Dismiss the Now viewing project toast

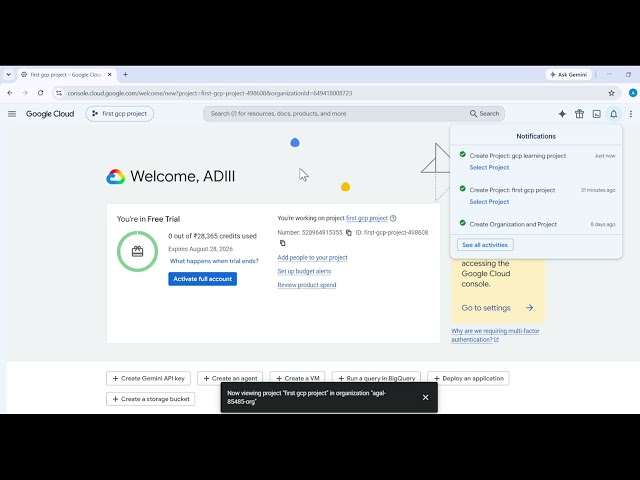425,397
